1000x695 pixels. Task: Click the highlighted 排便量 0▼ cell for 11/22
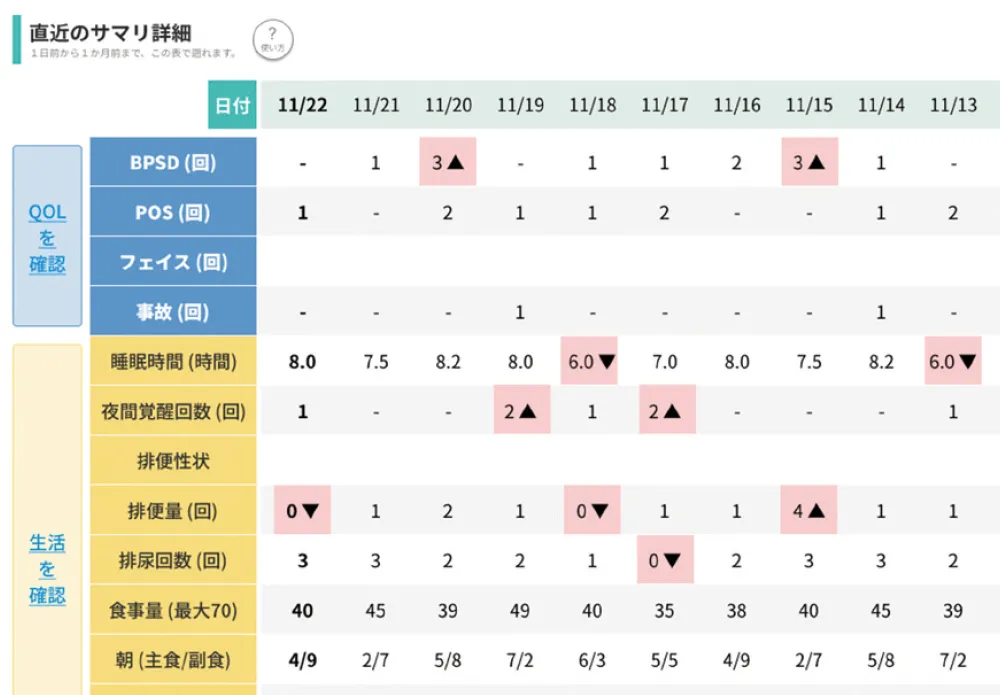coord(302,511)
